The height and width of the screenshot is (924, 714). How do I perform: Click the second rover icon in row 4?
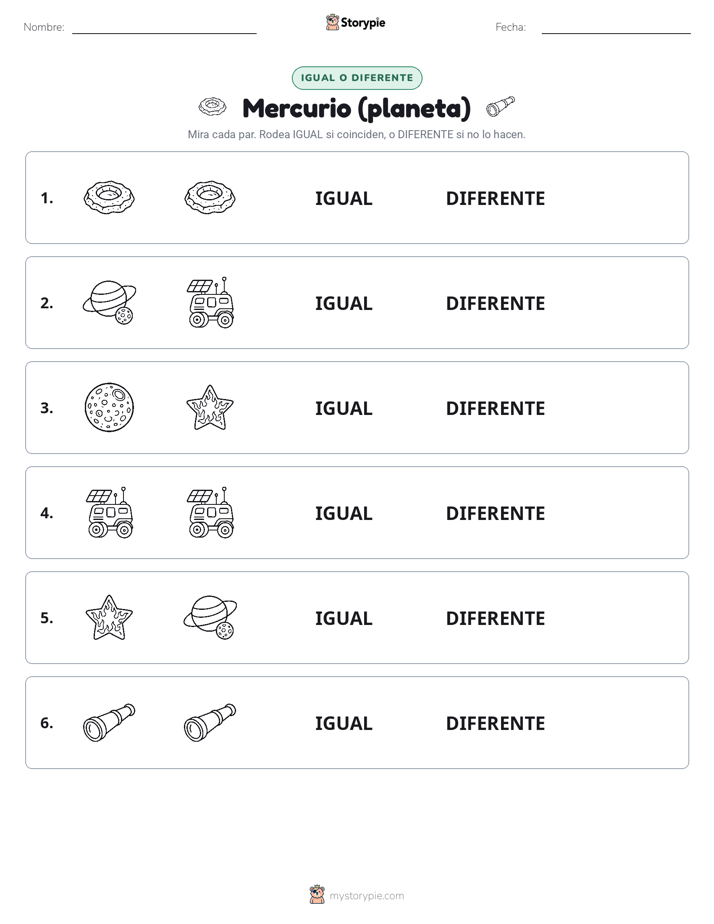210,512
